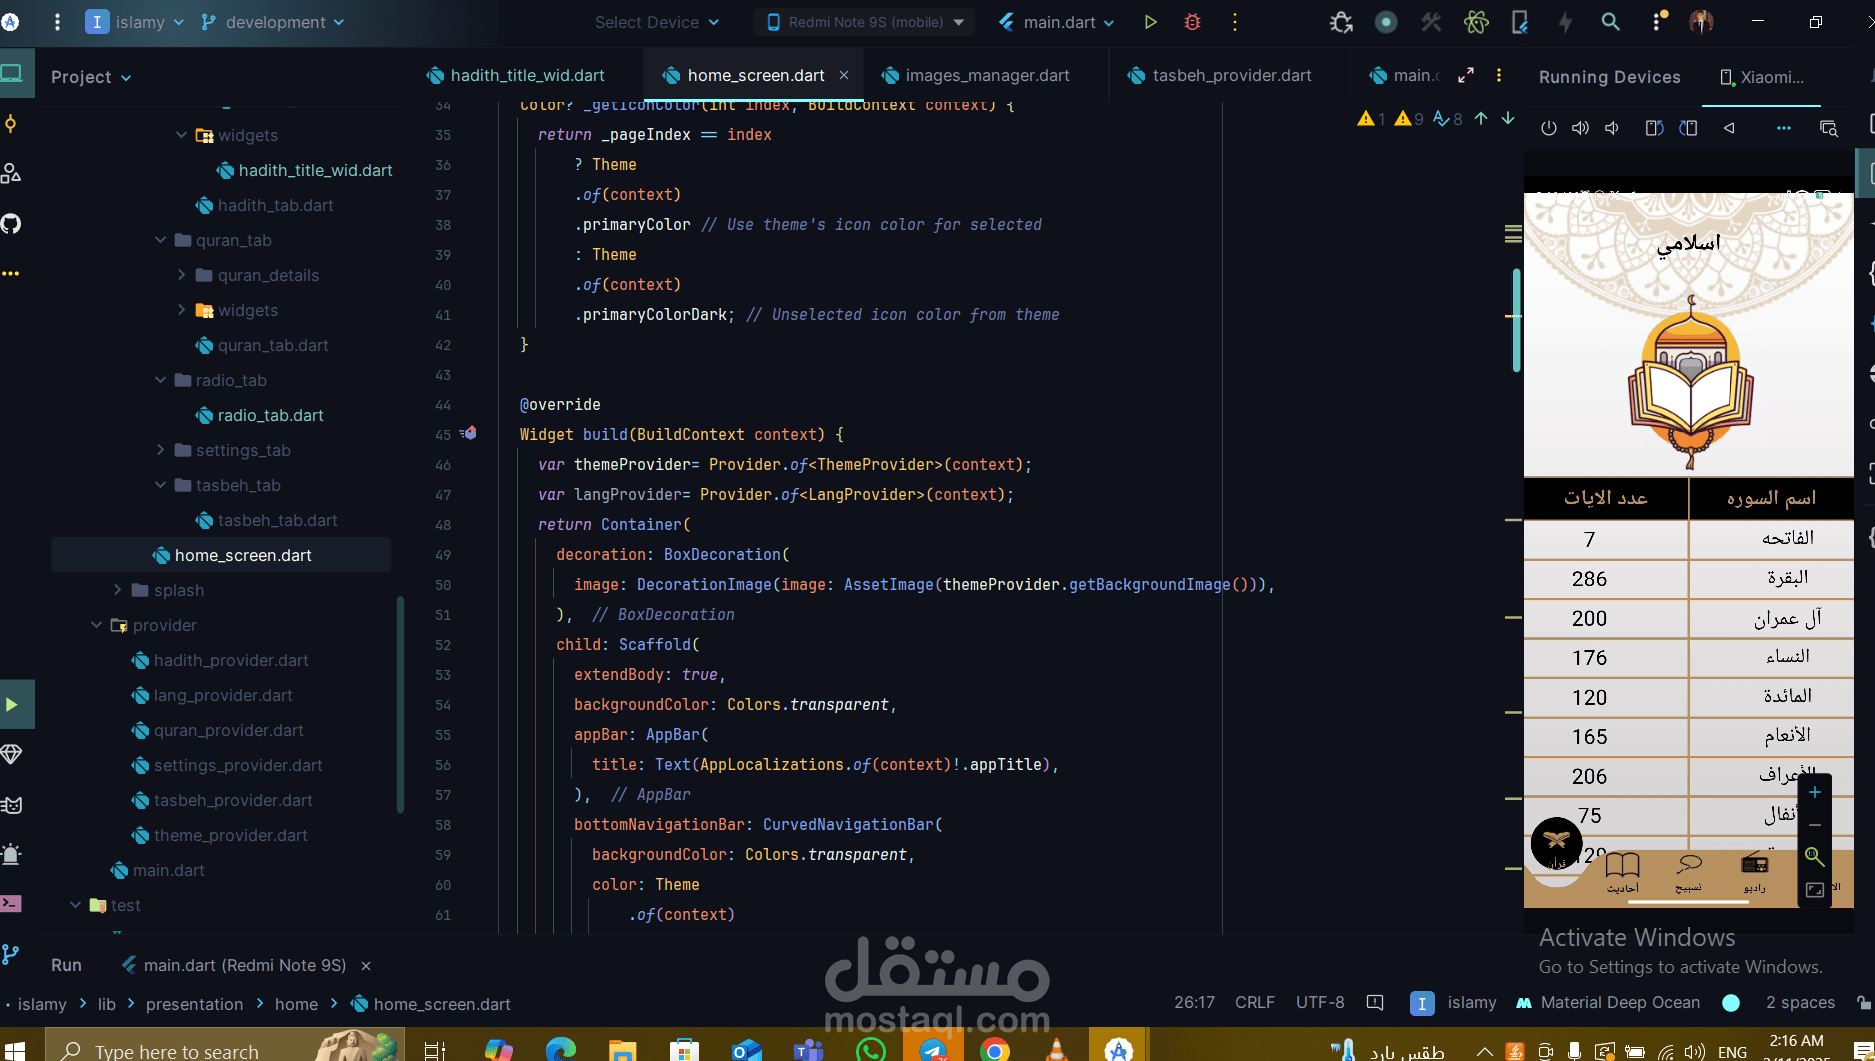Open the Git branch tool window icon
This screenshot has width=1875, height=1061.
tap(11, 954)
